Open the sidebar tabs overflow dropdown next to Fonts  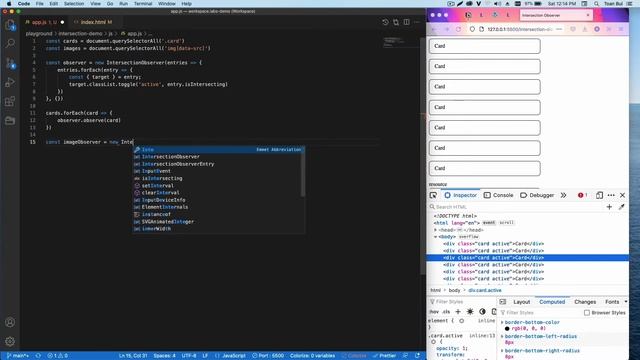pyautogui.click(x=626, y=302)
